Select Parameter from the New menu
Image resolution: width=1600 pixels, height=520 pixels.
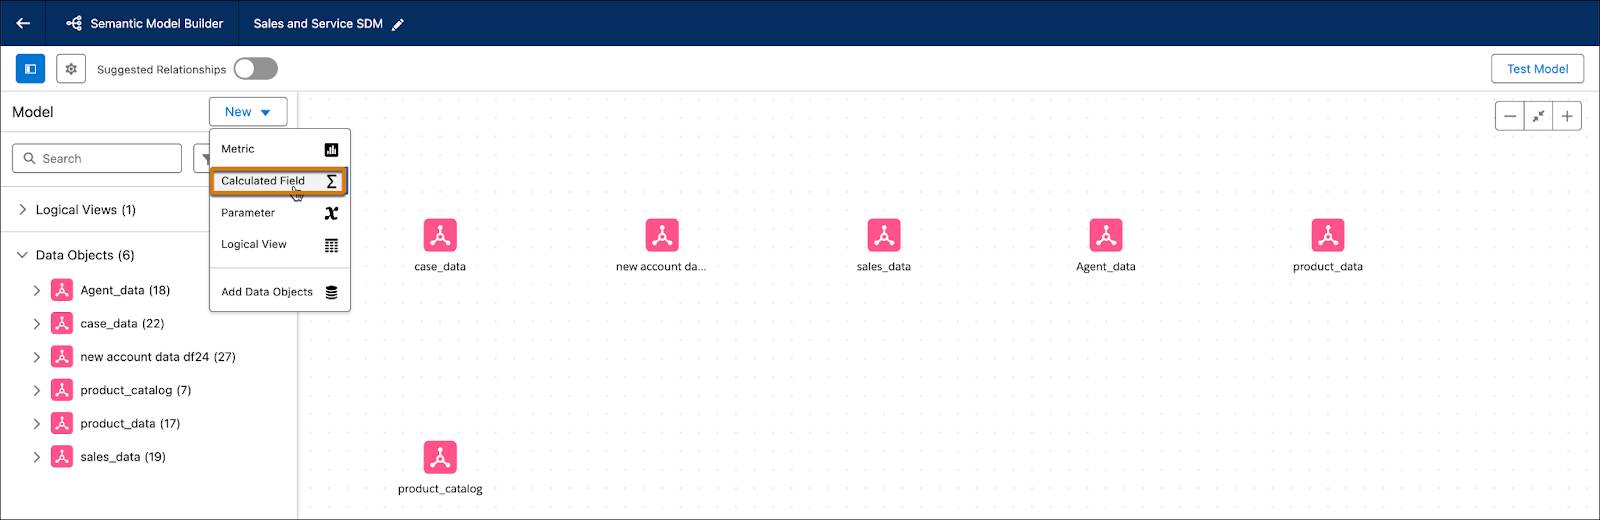pyautogui.click(x=280, y=213)
